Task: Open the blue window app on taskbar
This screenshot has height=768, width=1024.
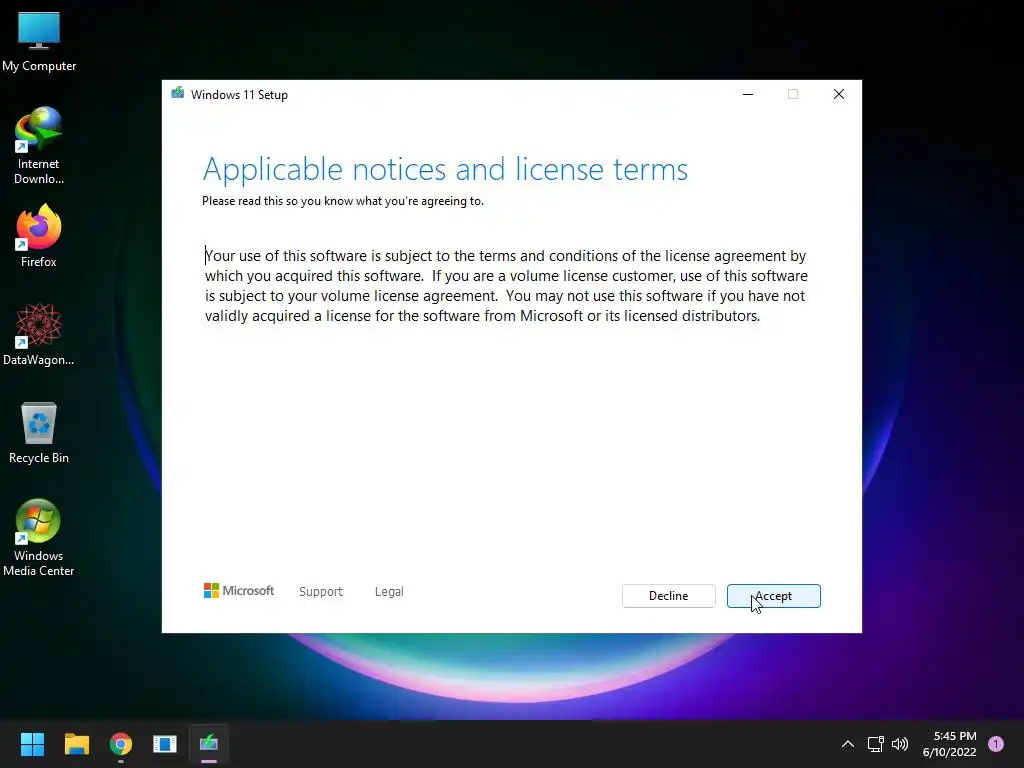Action: pyautogui.click(x=165, y=743)
